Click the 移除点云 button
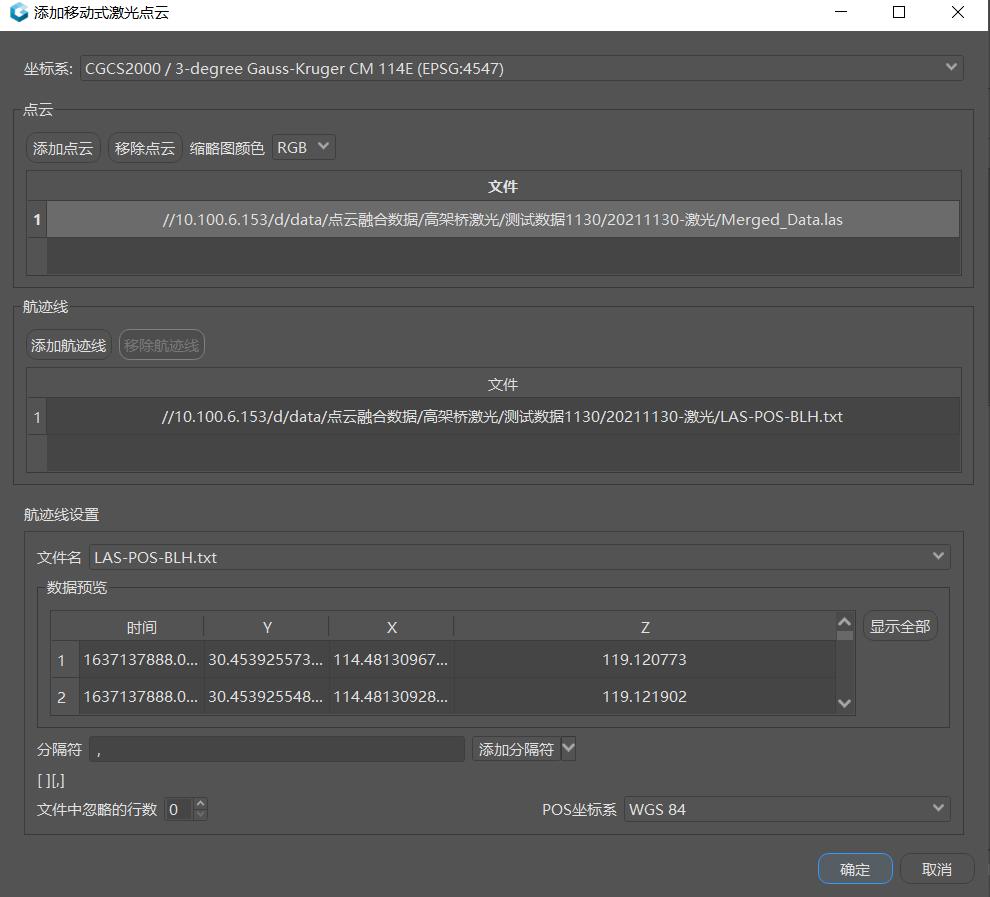Screen dimensions: 990x897 [145, 148]
